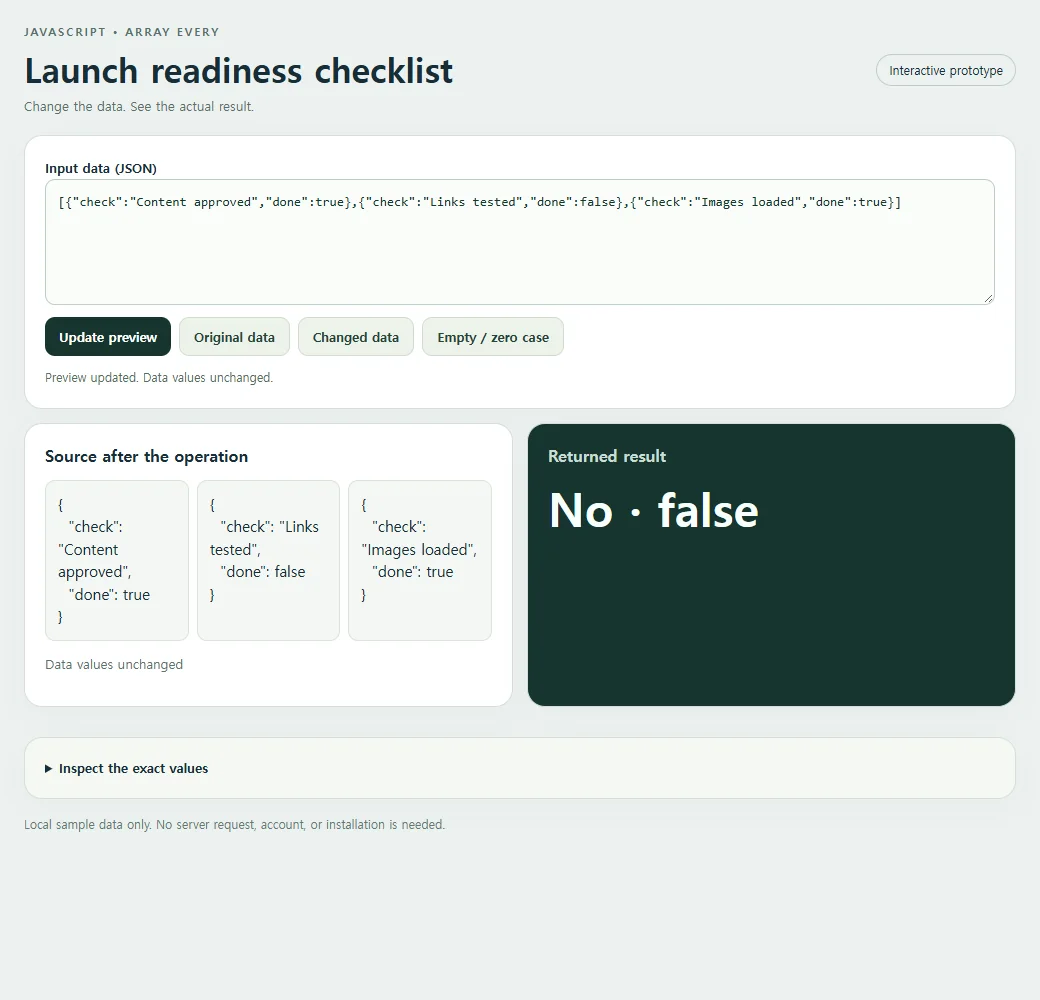Click the 'Input data (JSON)' label
The image size is (1040, 1000).
[x=101, y=168]
